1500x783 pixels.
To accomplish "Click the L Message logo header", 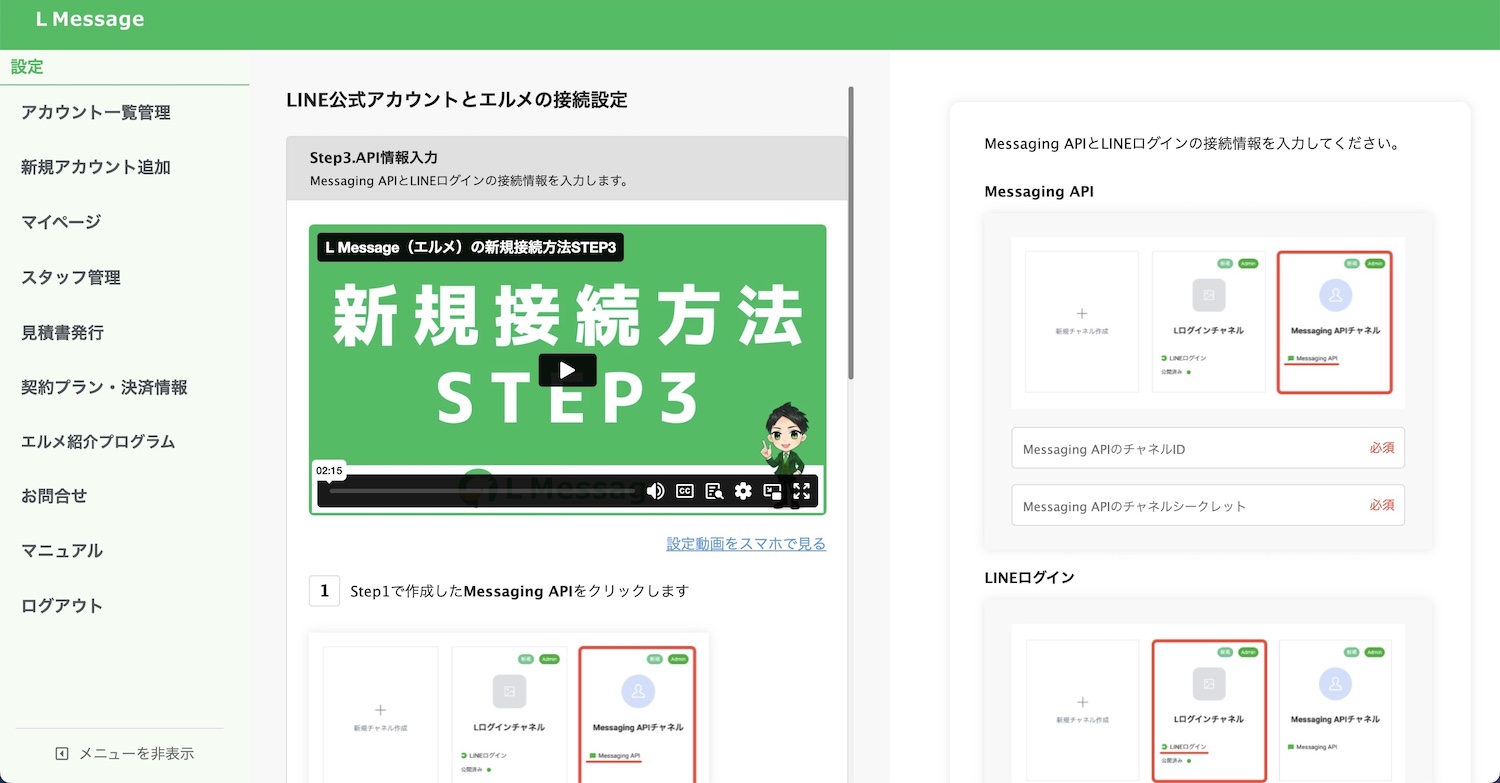I will point(89,19).
